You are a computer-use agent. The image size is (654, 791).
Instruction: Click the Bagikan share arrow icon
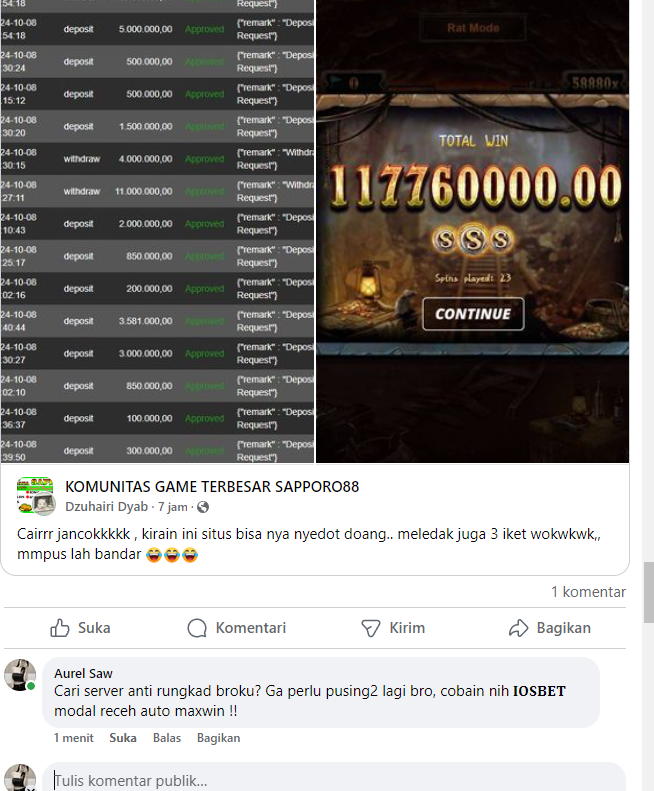[518, 628]
